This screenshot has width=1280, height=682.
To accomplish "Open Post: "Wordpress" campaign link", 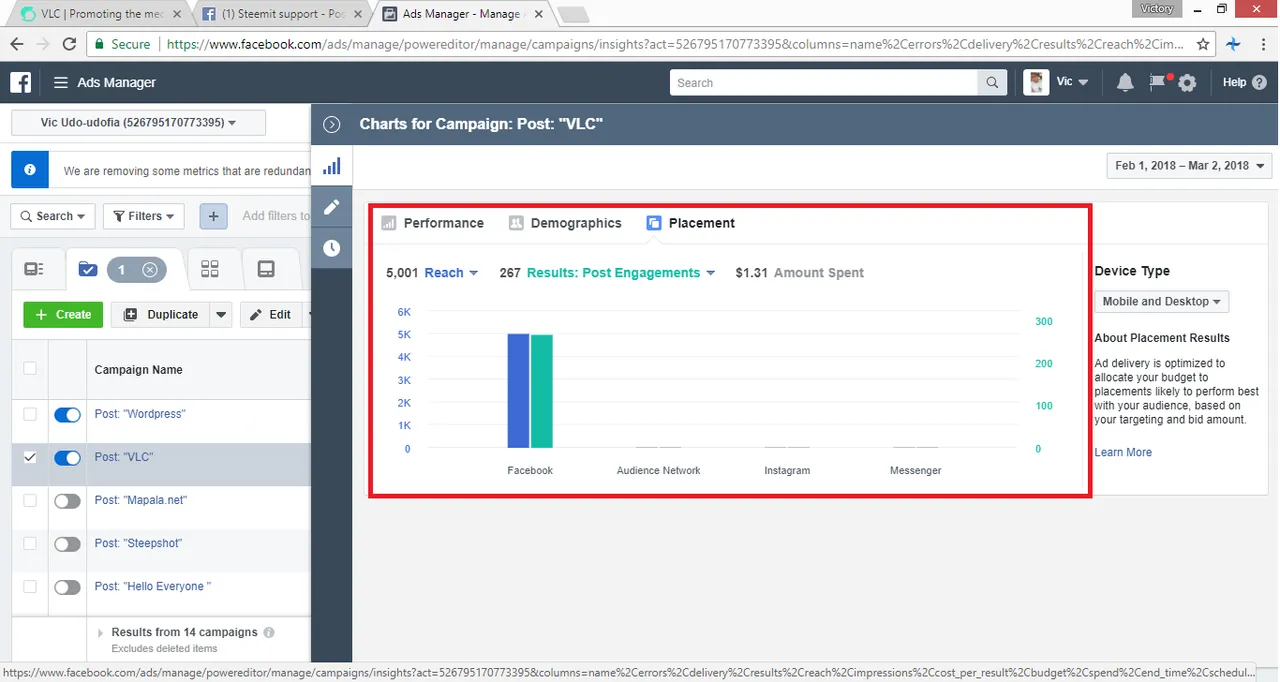I will coord(140,414).
